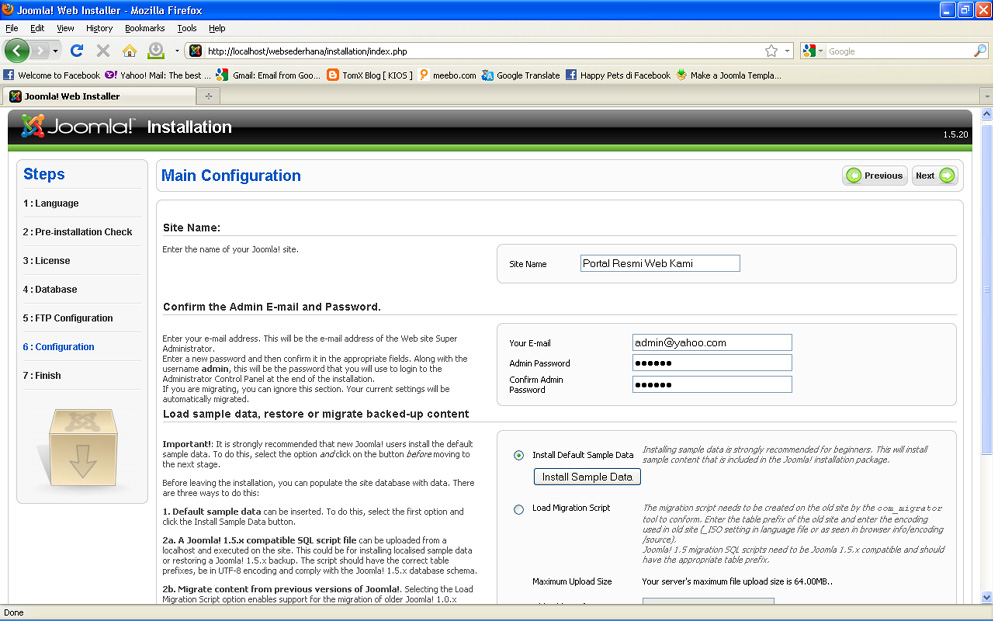Click the version number 1.5.20 text
The height and width of the screenshot is (621, 993).
[955, 135]
